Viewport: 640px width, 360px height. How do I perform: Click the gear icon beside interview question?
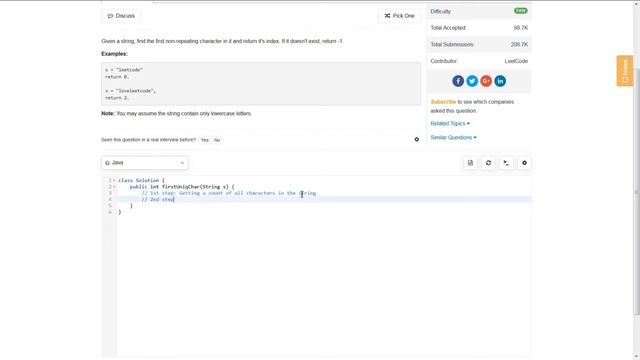[x=416, y=140]
